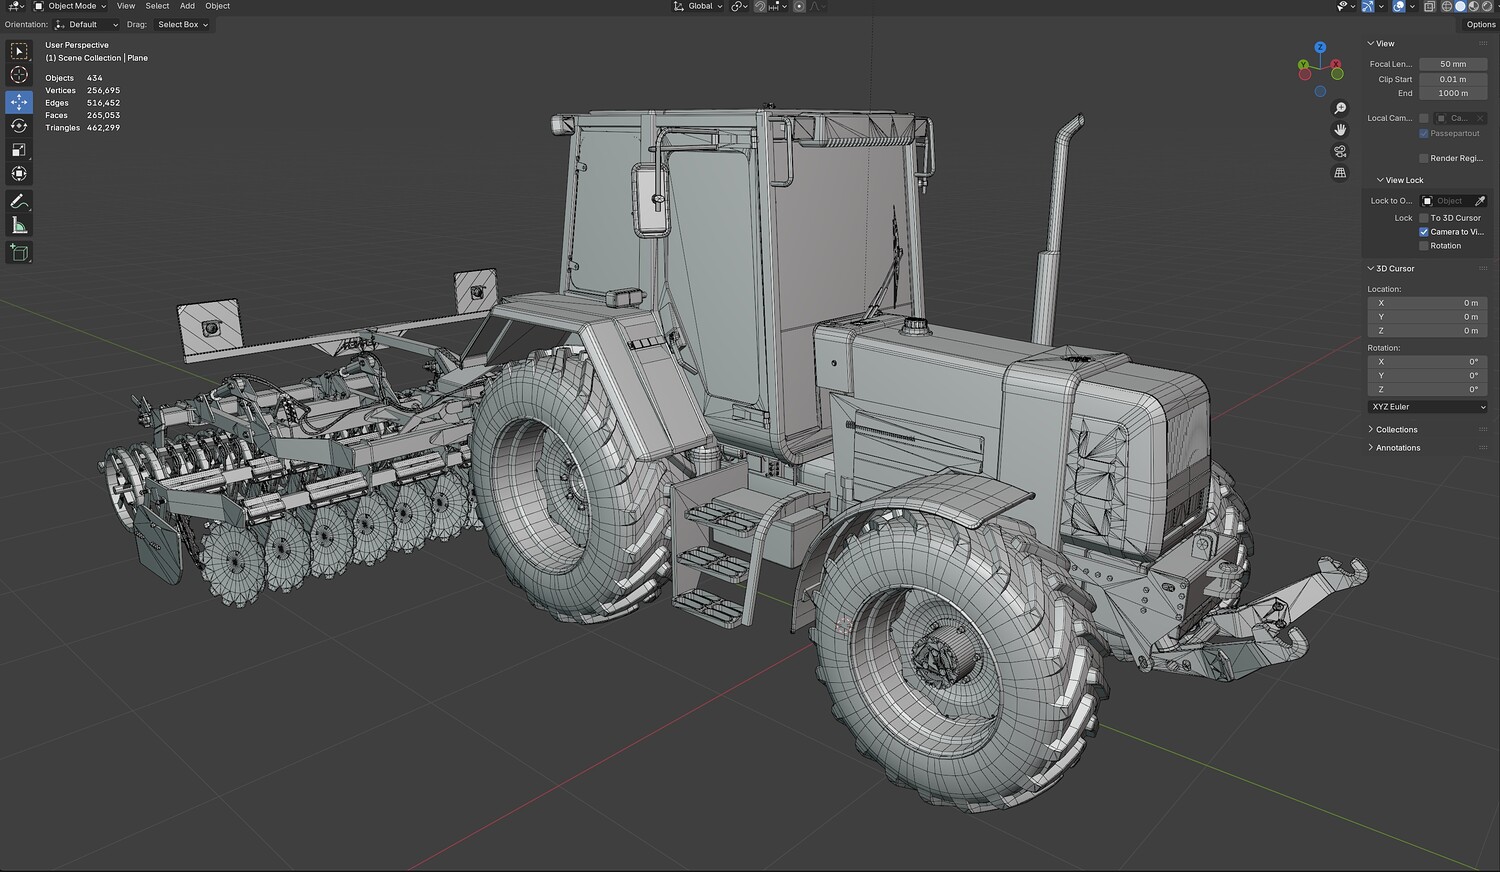The image size is (1500, 872).
Task: Toggle the camera view icon
Action: [1340, 152]
